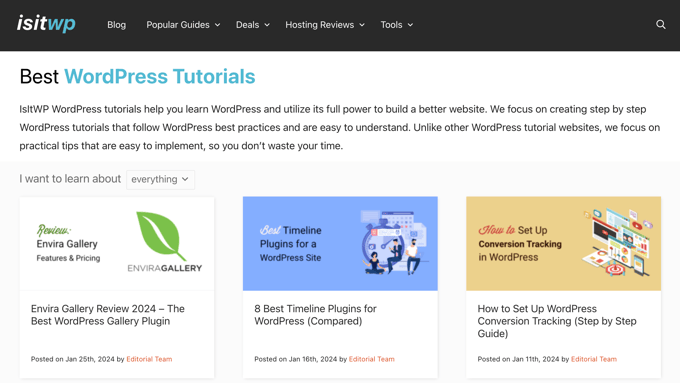
Task: Click Editorial Team link on Jan 25th post
Action: [x=149, y=359]
